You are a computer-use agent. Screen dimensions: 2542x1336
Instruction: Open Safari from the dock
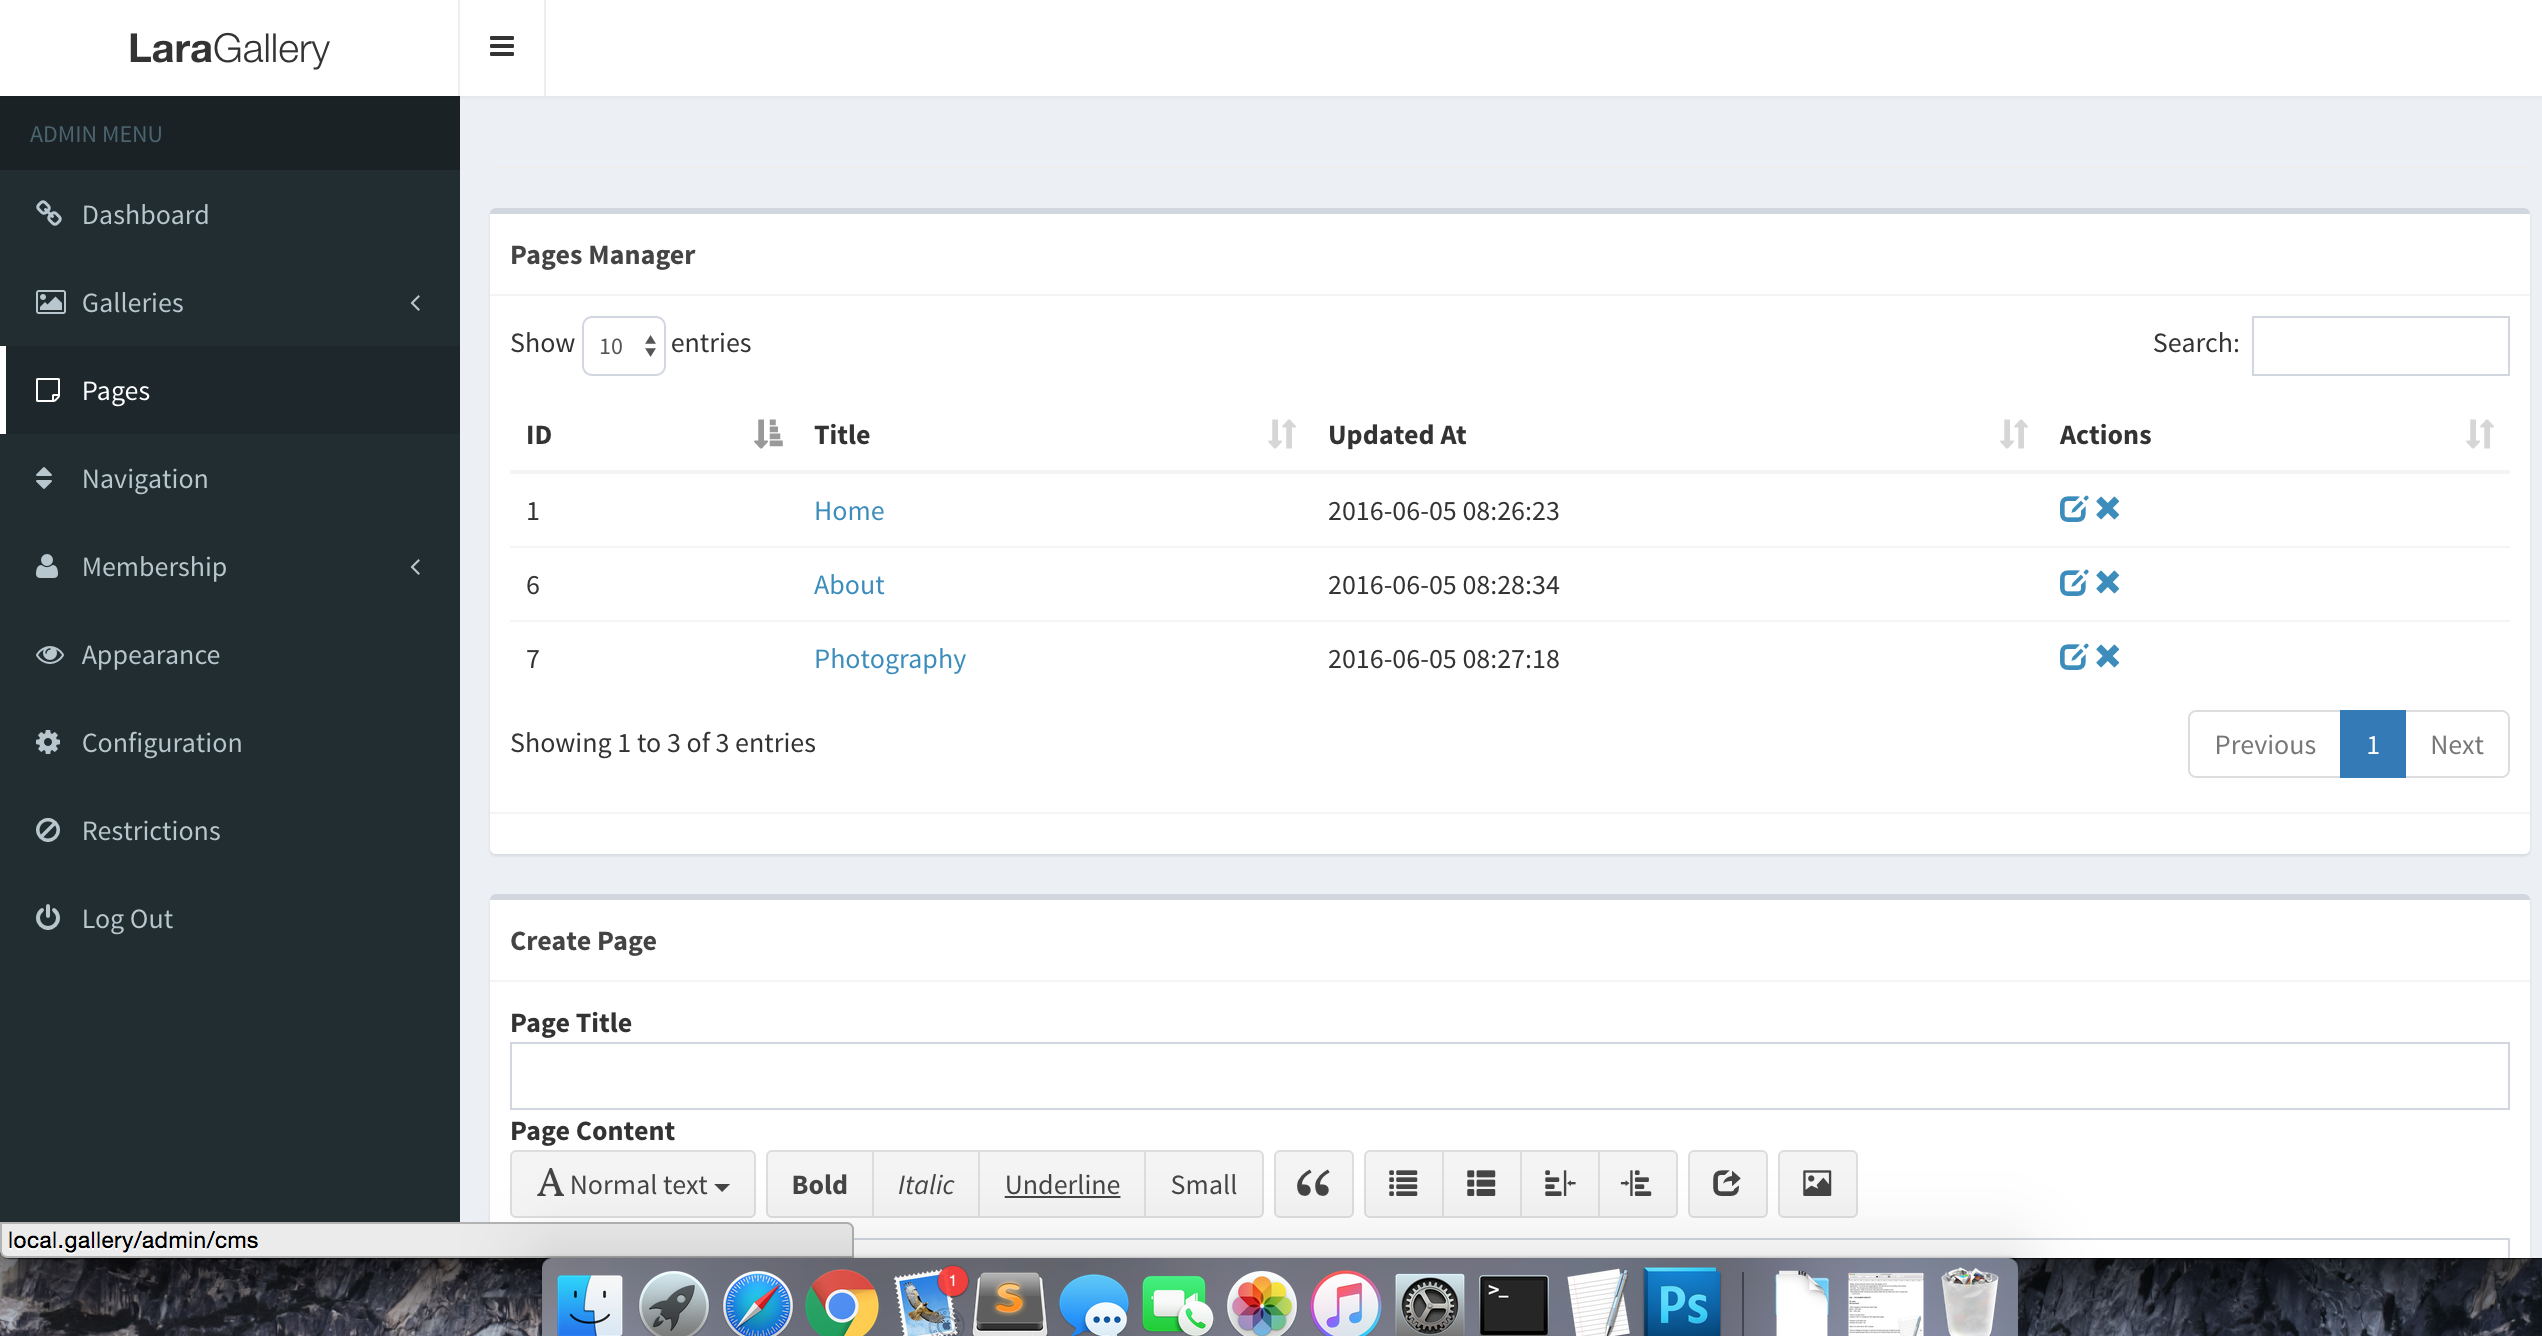757,1304
